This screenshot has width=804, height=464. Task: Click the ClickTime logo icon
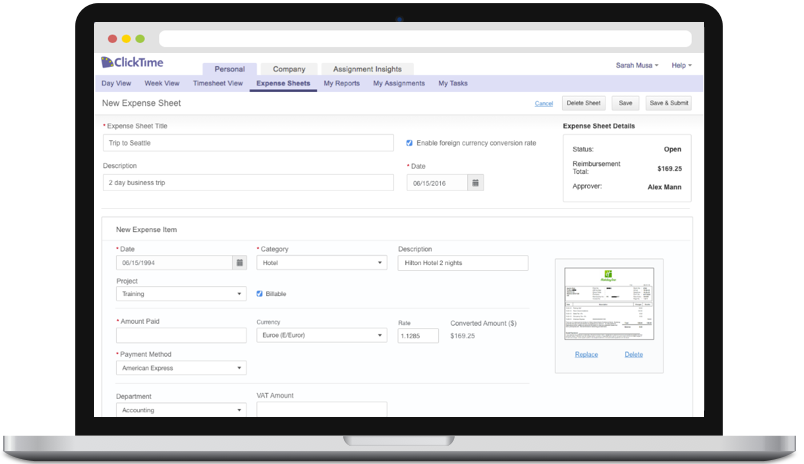pyautogui.click(x=108, y=63)
